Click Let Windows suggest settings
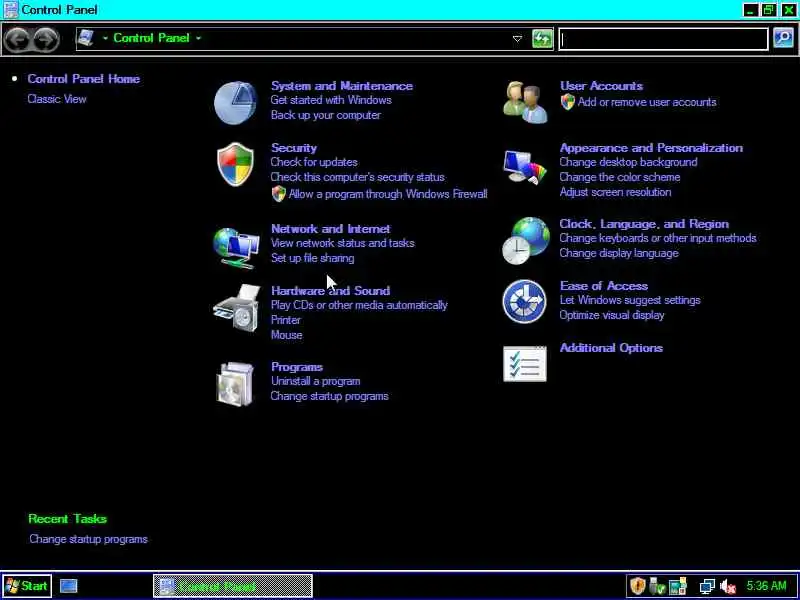Viewport: 800px width, 600px height. click(x=630, y=300)
